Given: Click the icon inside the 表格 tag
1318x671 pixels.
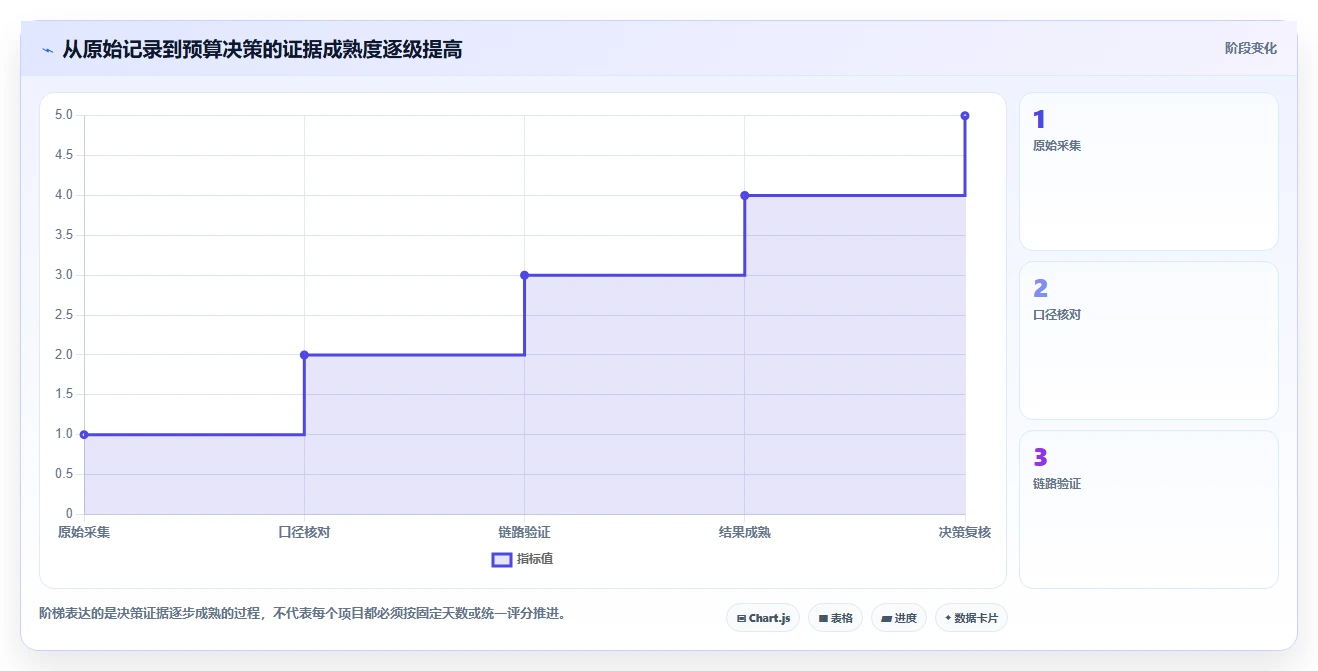Looking at the screenshot, I should pos(823,618).
